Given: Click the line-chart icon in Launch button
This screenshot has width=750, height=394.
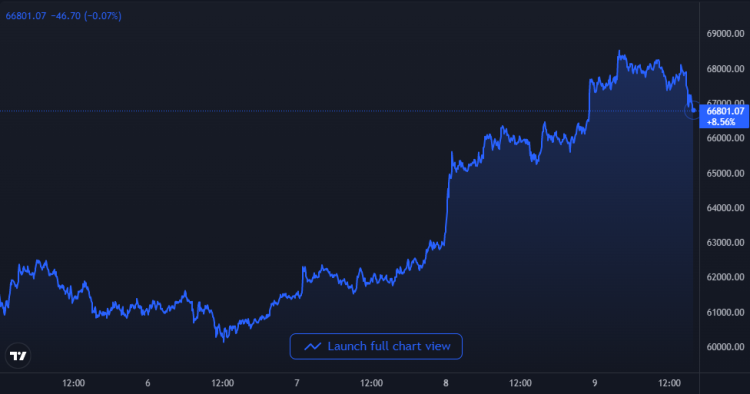Looking at the screenshot, I should pyautogui.click(x=313, y=346).
